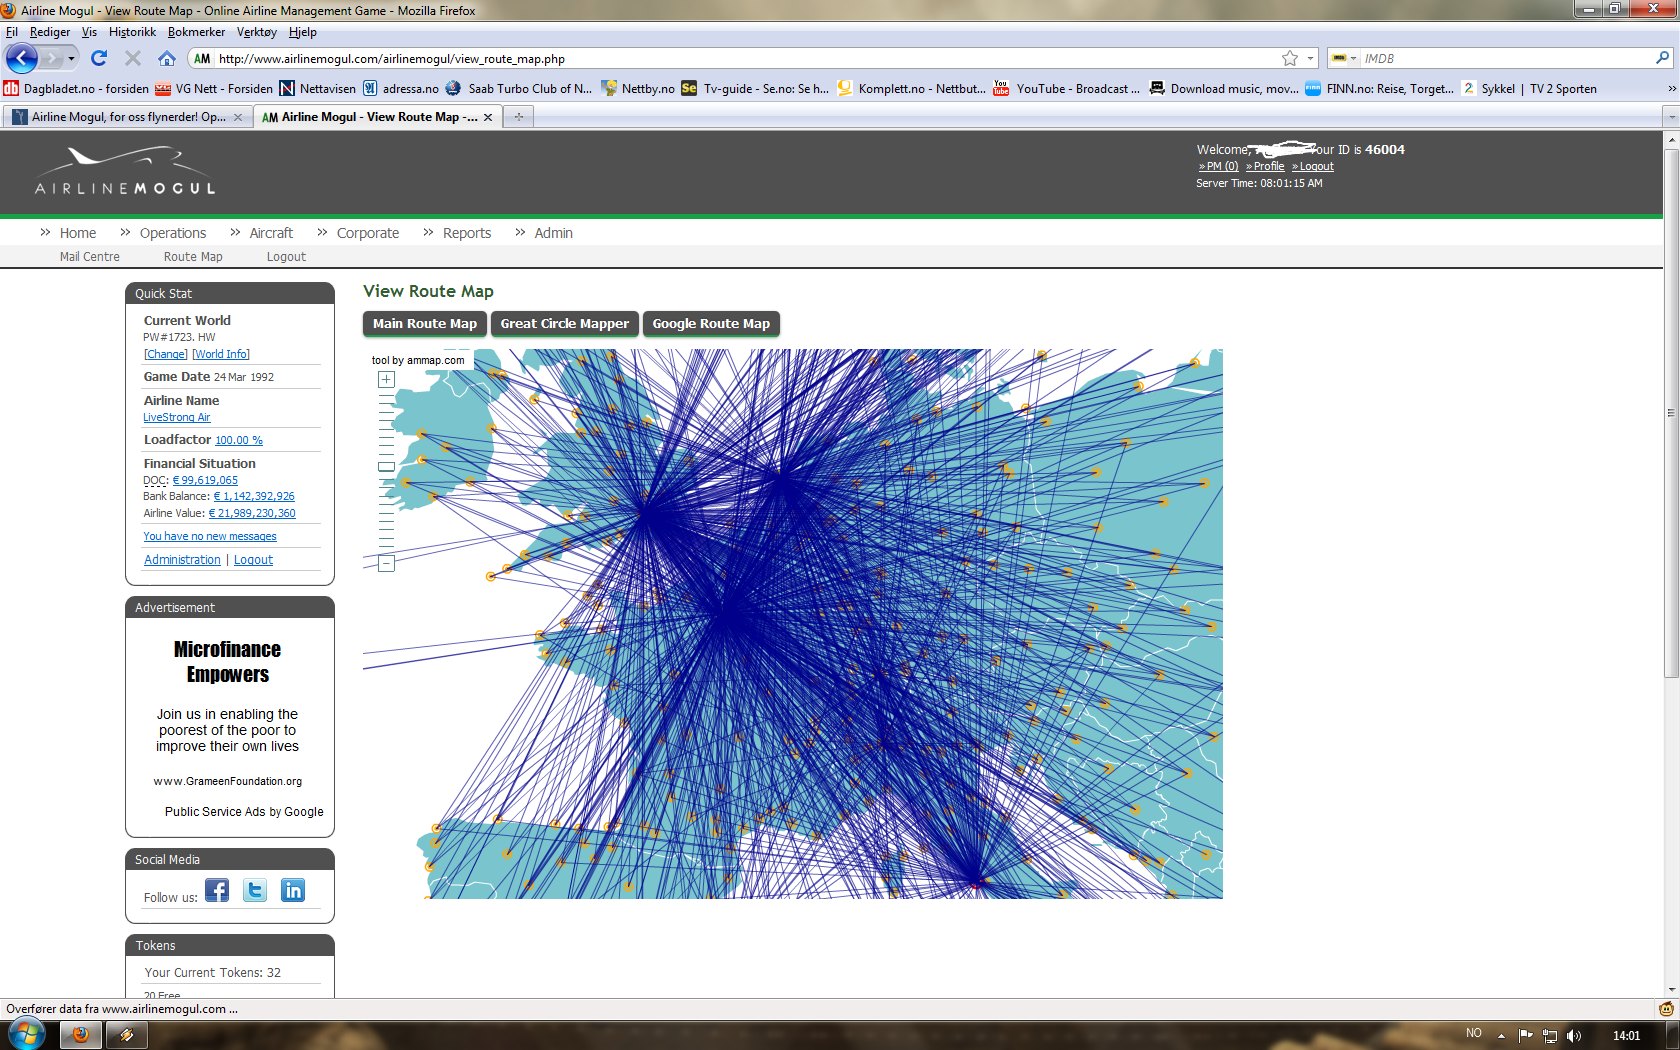Show hidden tray icons arrow
Image resolution: width=1680 pixels, height=1050 pixels.
pyautogui.click(x=1501, y=1035)
